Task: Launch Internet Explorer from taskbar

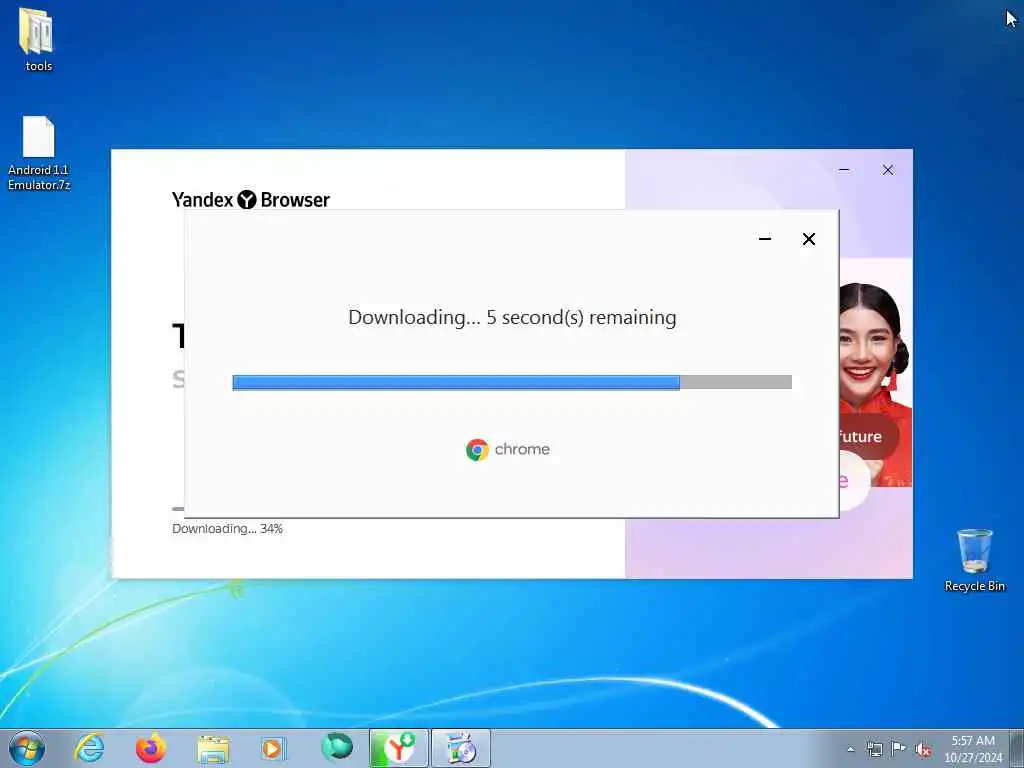Action: [89, 748]
